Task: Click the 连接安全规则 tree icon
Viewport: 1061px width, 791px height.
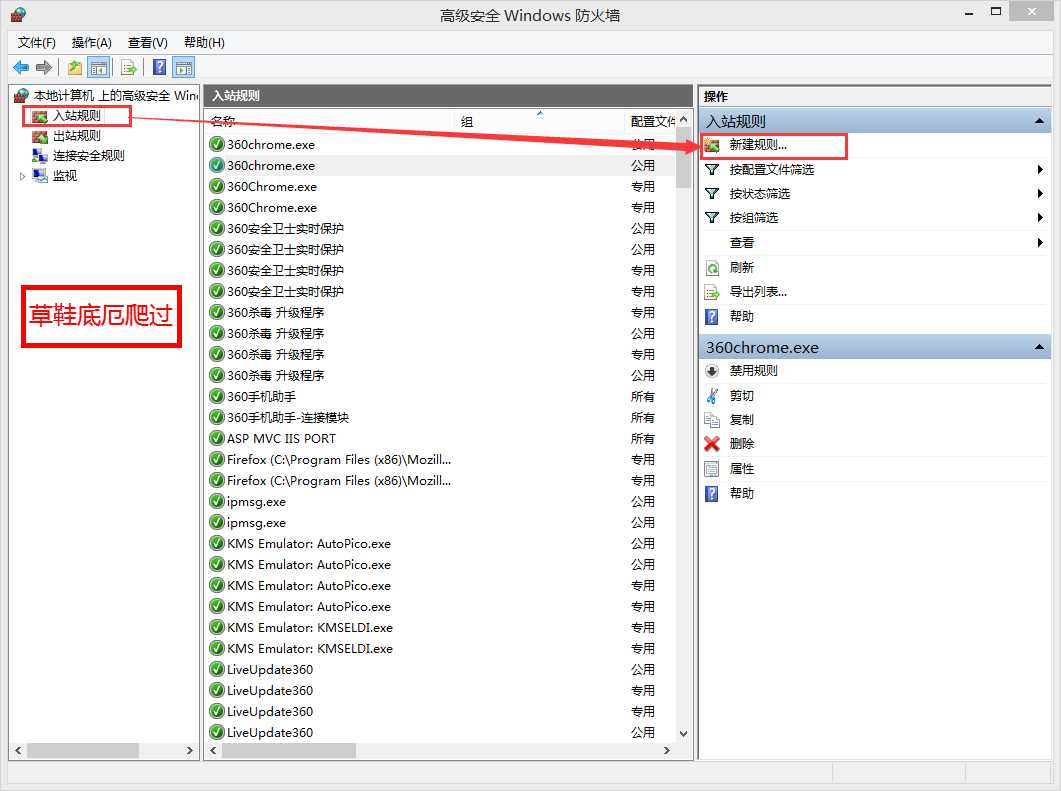Action: click(x=40, y=156)
